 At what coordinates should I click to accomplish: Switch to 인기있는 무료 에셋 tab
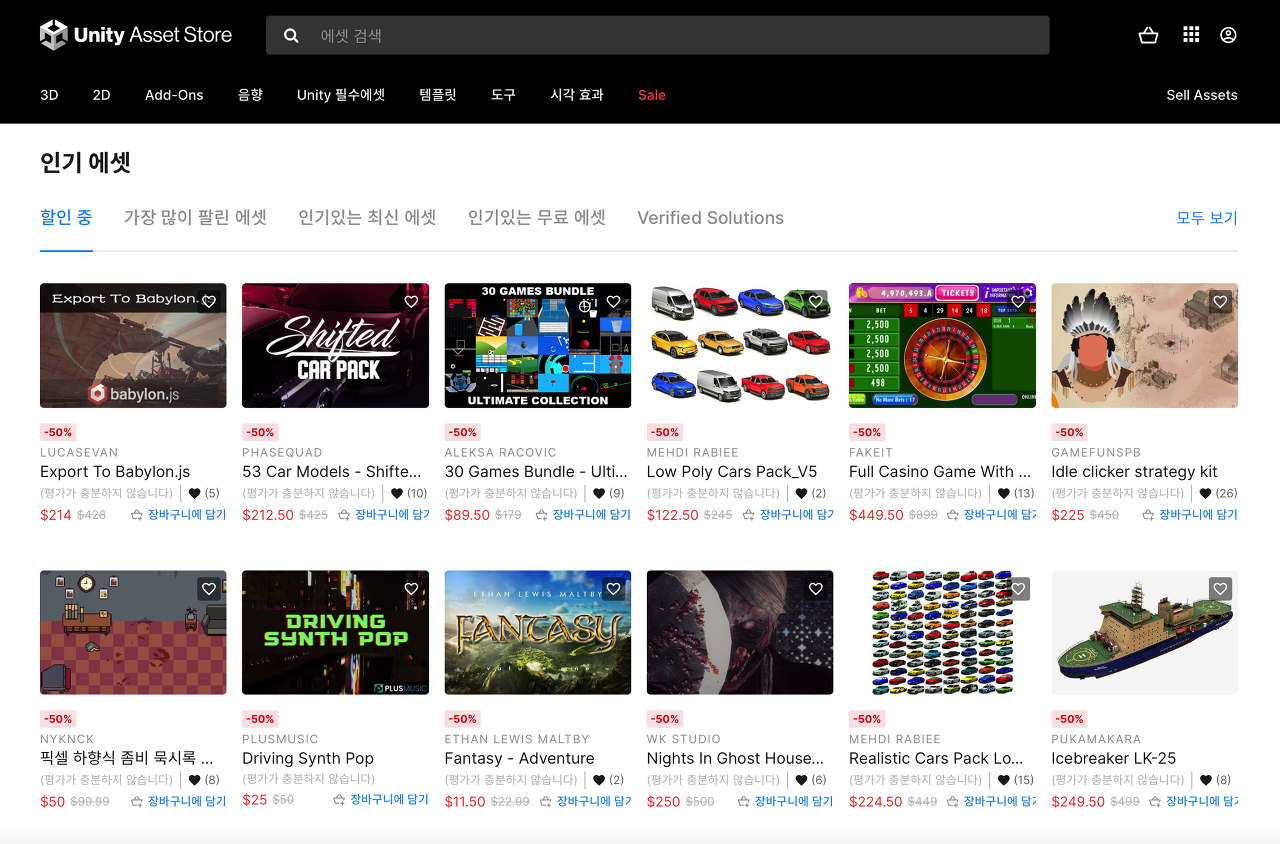point(537,217)
